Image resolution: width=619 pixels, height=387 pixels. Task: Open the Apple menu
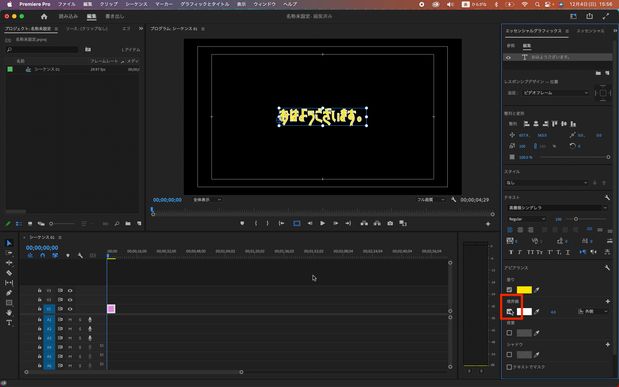pyautogui.click(x=9, y=4)
